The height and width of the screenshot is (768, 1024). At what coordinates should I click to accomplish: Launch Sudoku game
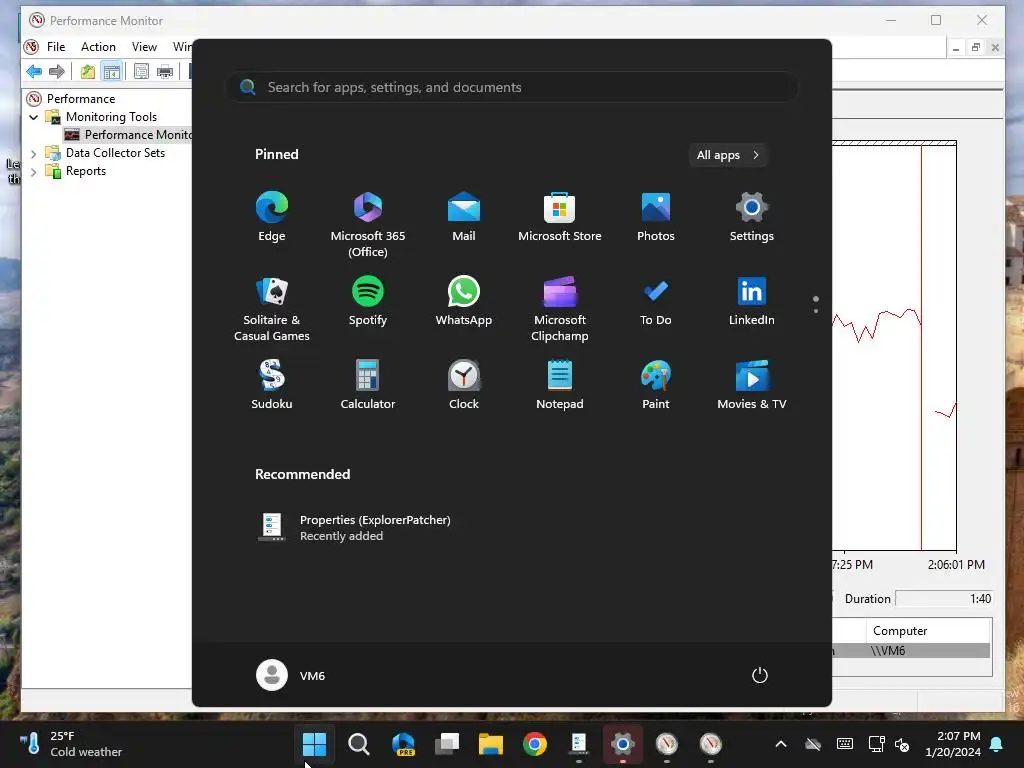tap(272, 385)
